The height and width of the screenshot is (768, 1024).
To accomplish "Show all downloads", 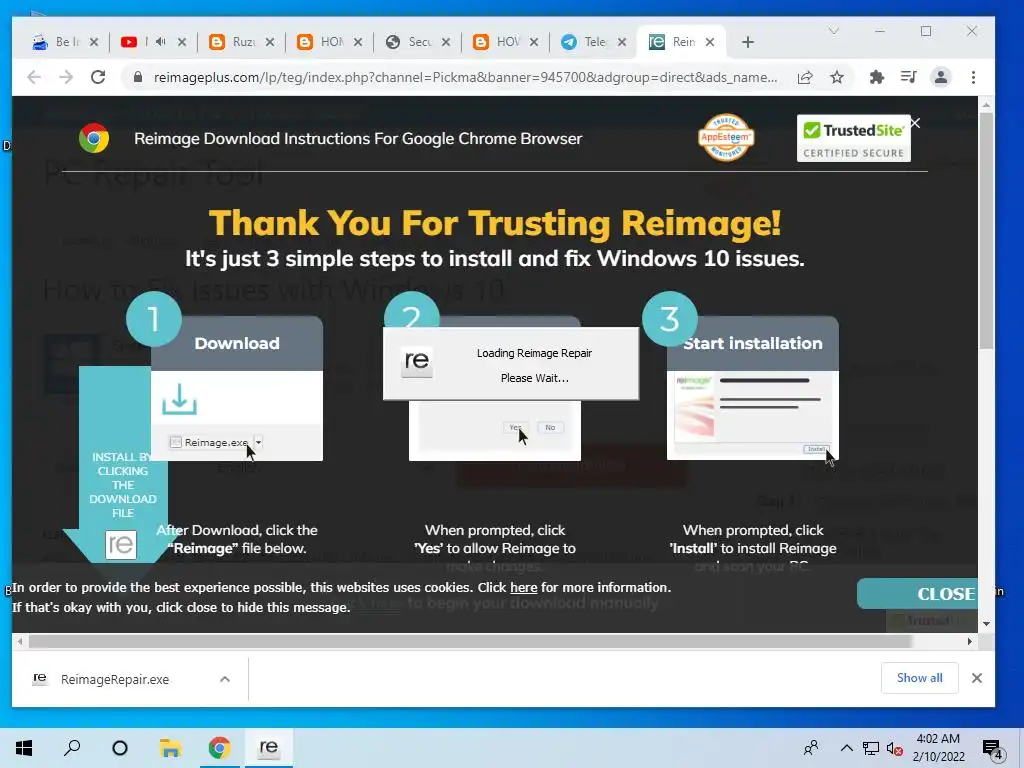I will pos(920,678).
